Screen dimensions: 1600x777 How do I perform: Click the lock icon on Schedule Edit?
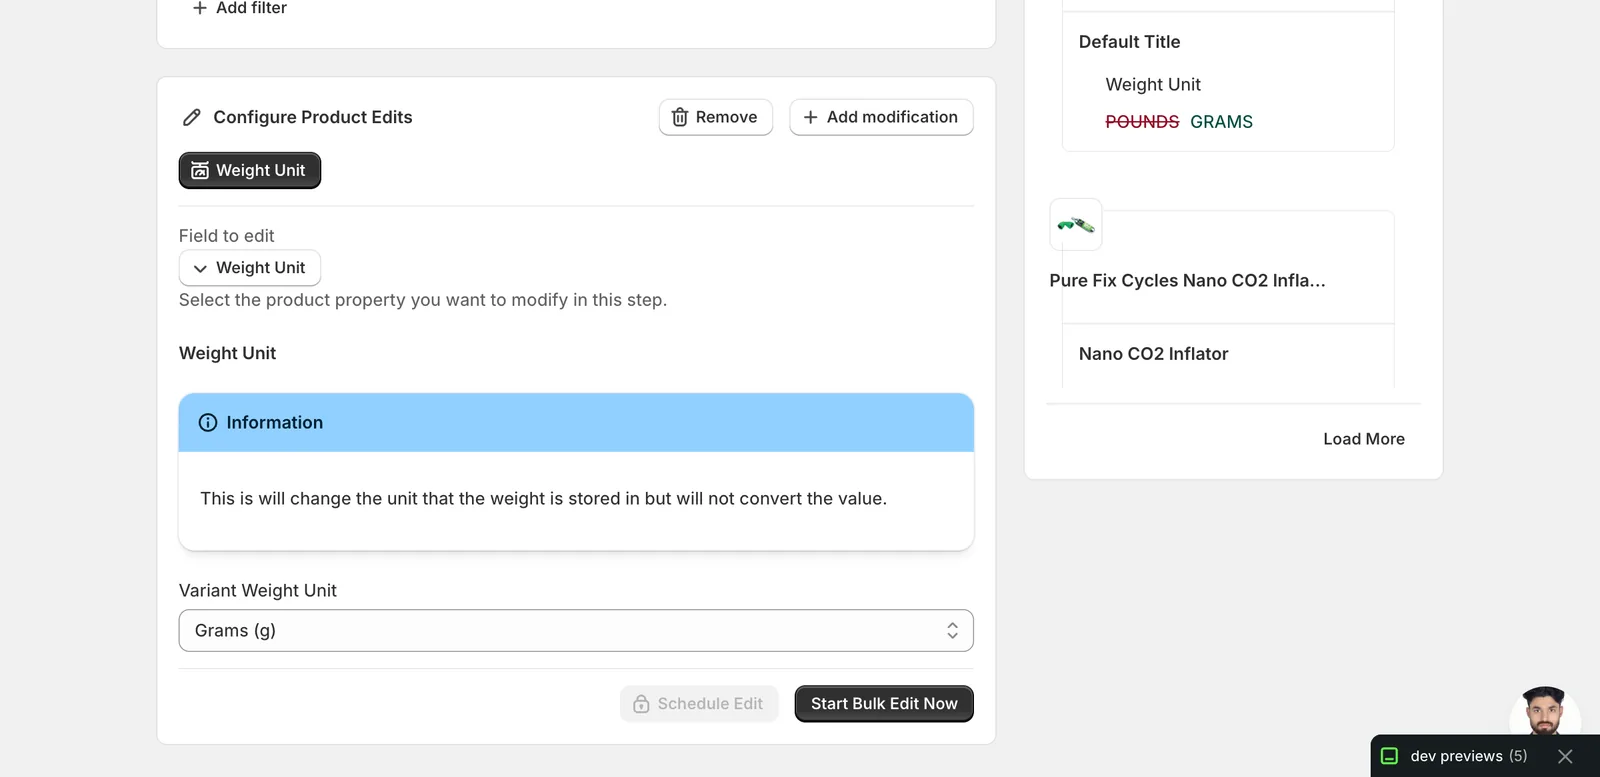(x=642, y=704)
